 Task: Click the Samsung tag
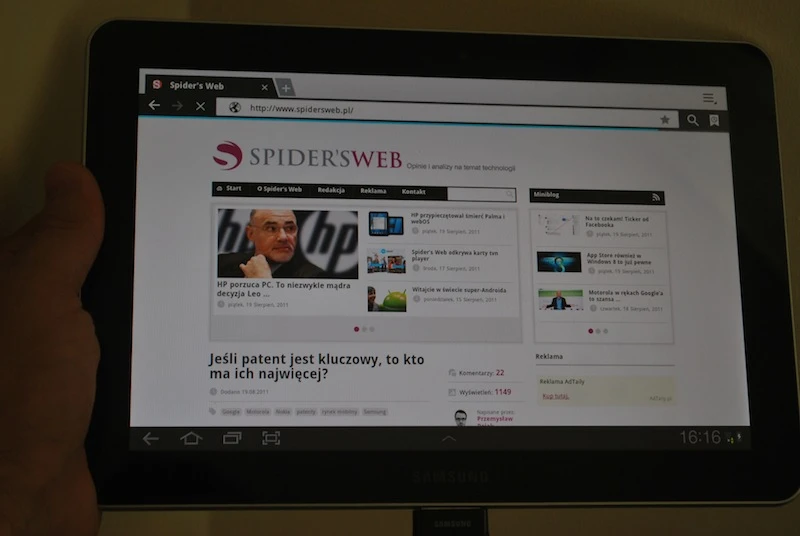[x=374, y=412]
